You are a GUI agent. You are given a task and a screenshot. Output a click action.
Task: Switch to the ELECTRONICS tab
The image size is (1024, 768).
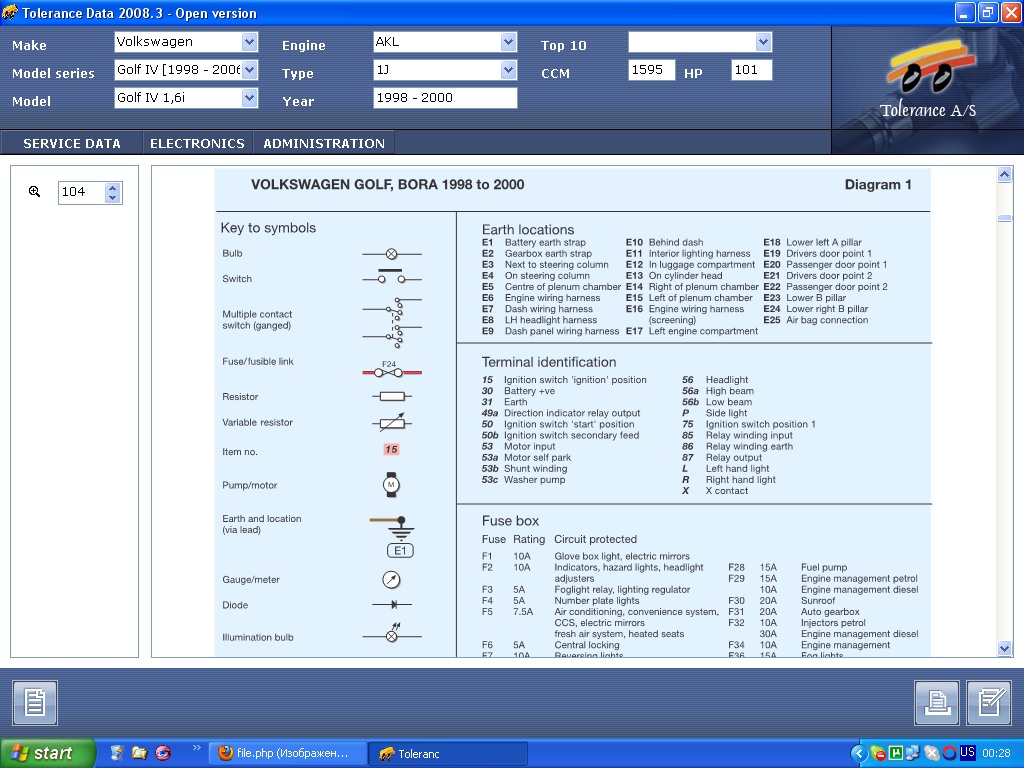tap(197, 143)
